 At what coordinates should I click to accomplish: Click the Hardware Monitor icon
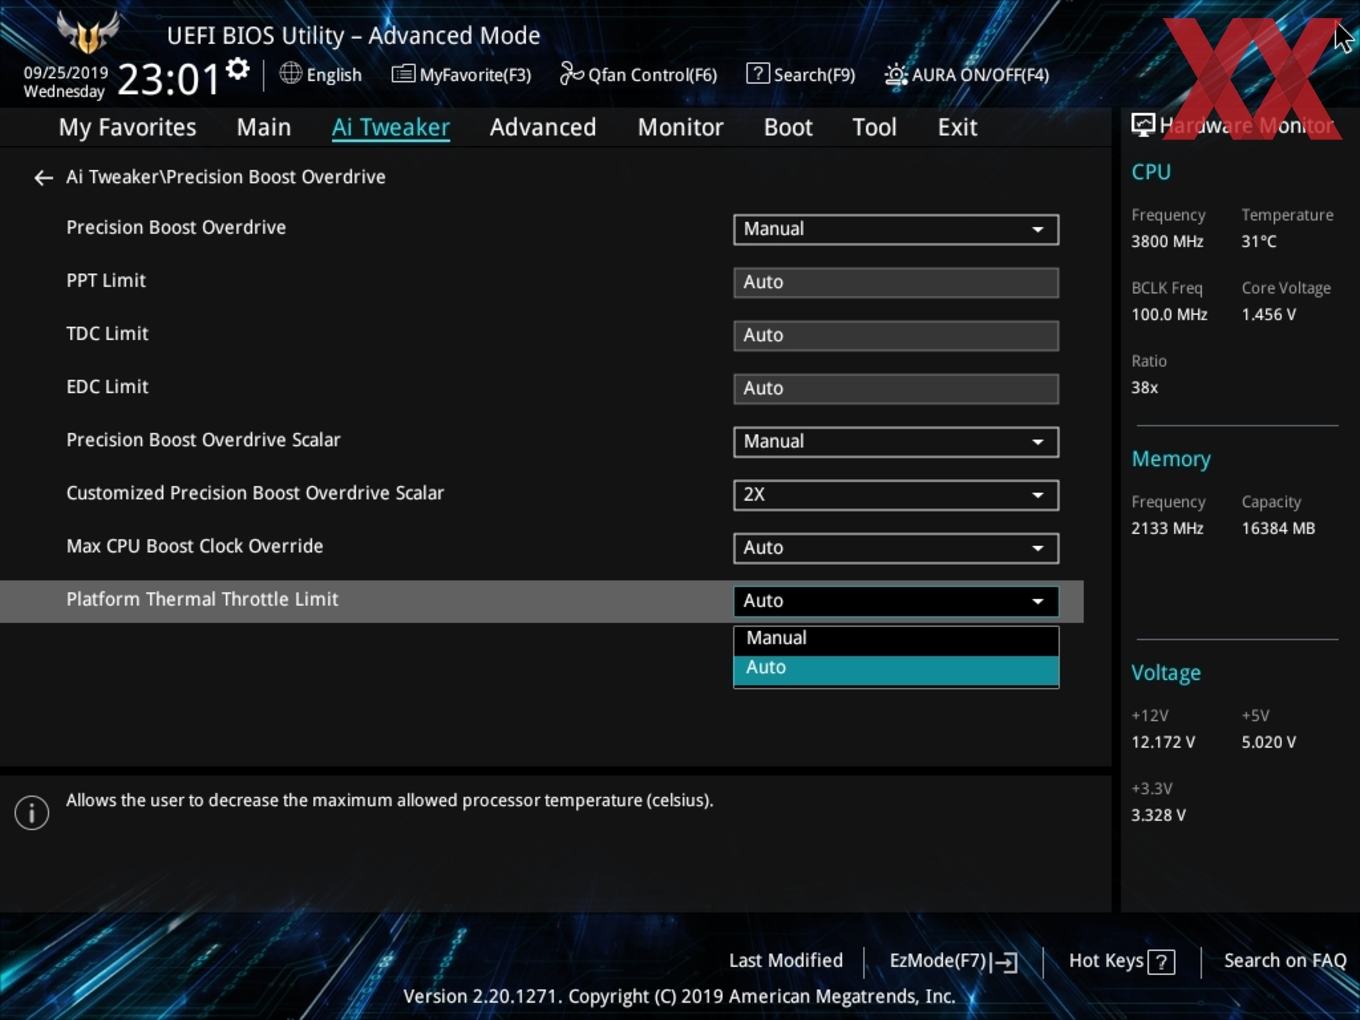tap(1143, 125)
